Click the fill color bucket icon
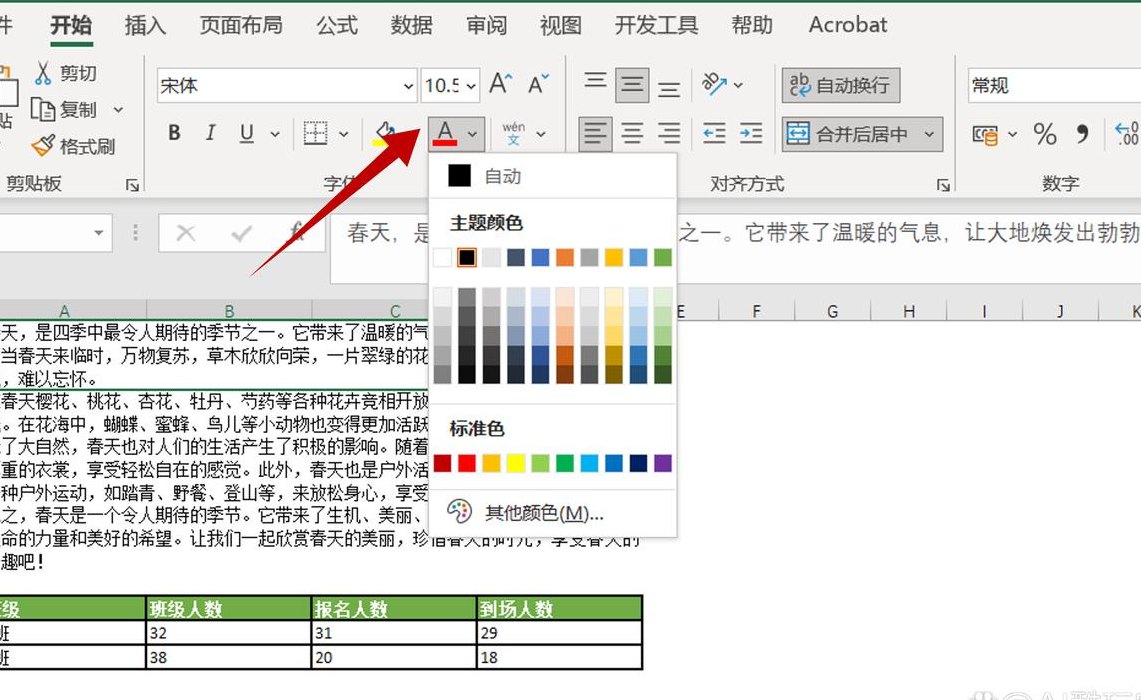This screenshot has width=1141, height=700. (x=384, y=133)
